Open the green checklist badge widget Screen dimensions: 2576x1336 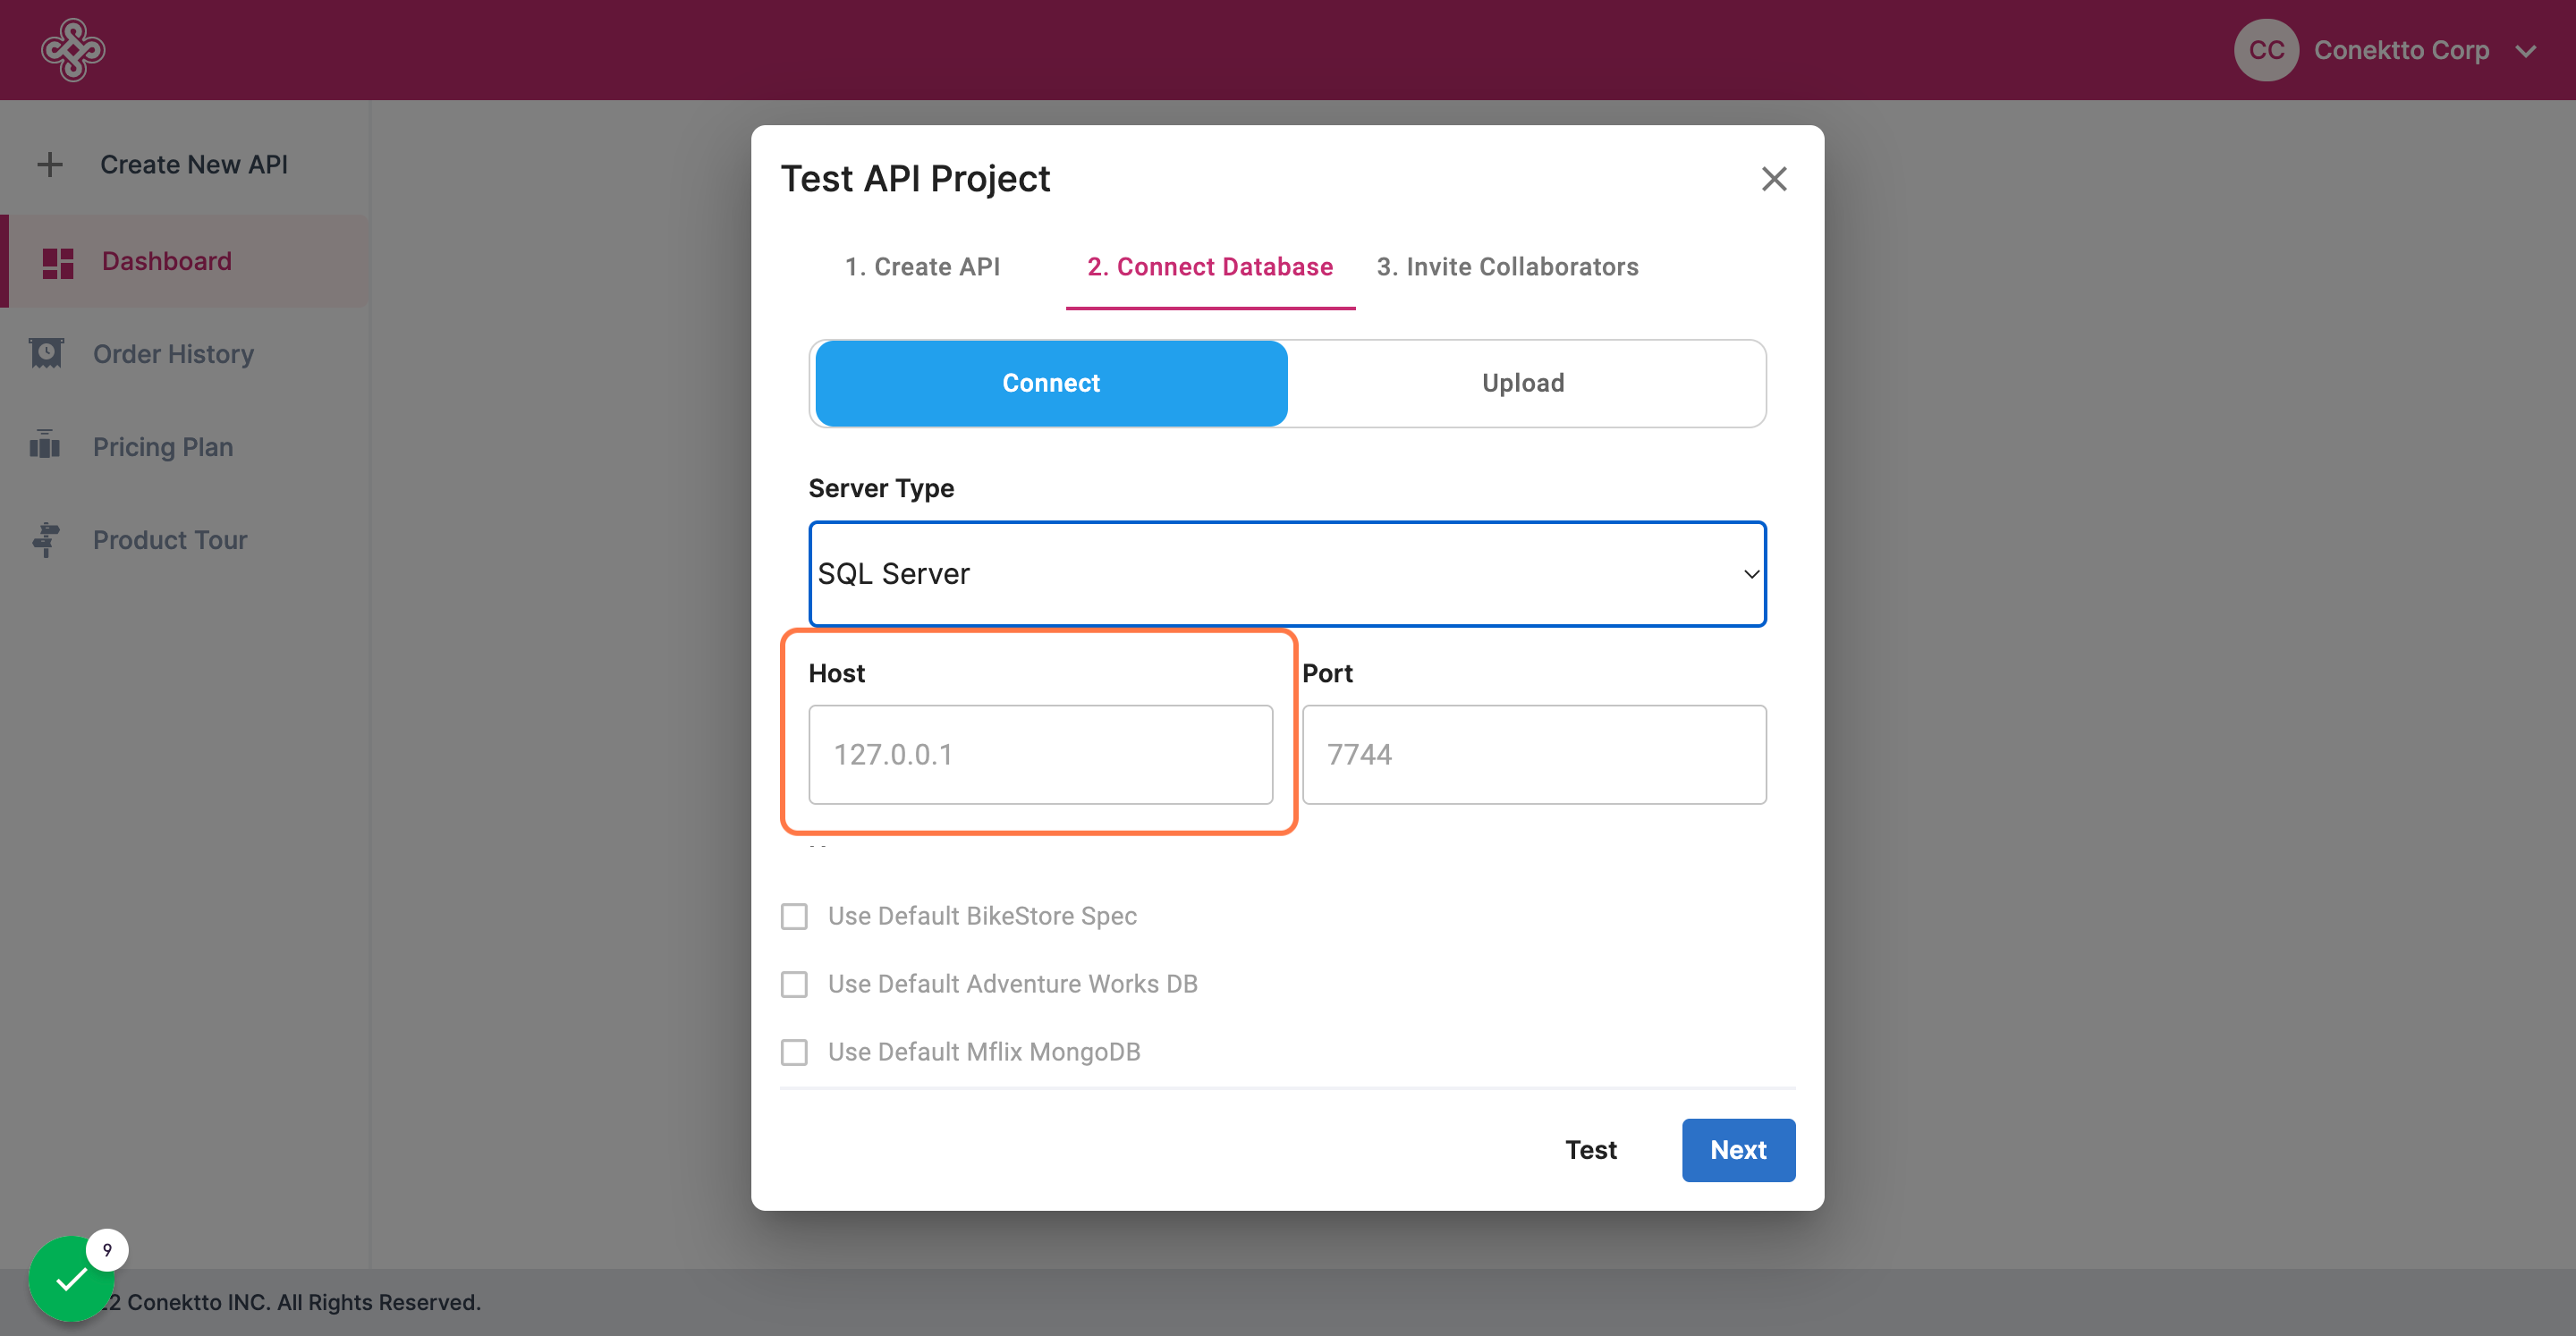[72, 1278]
